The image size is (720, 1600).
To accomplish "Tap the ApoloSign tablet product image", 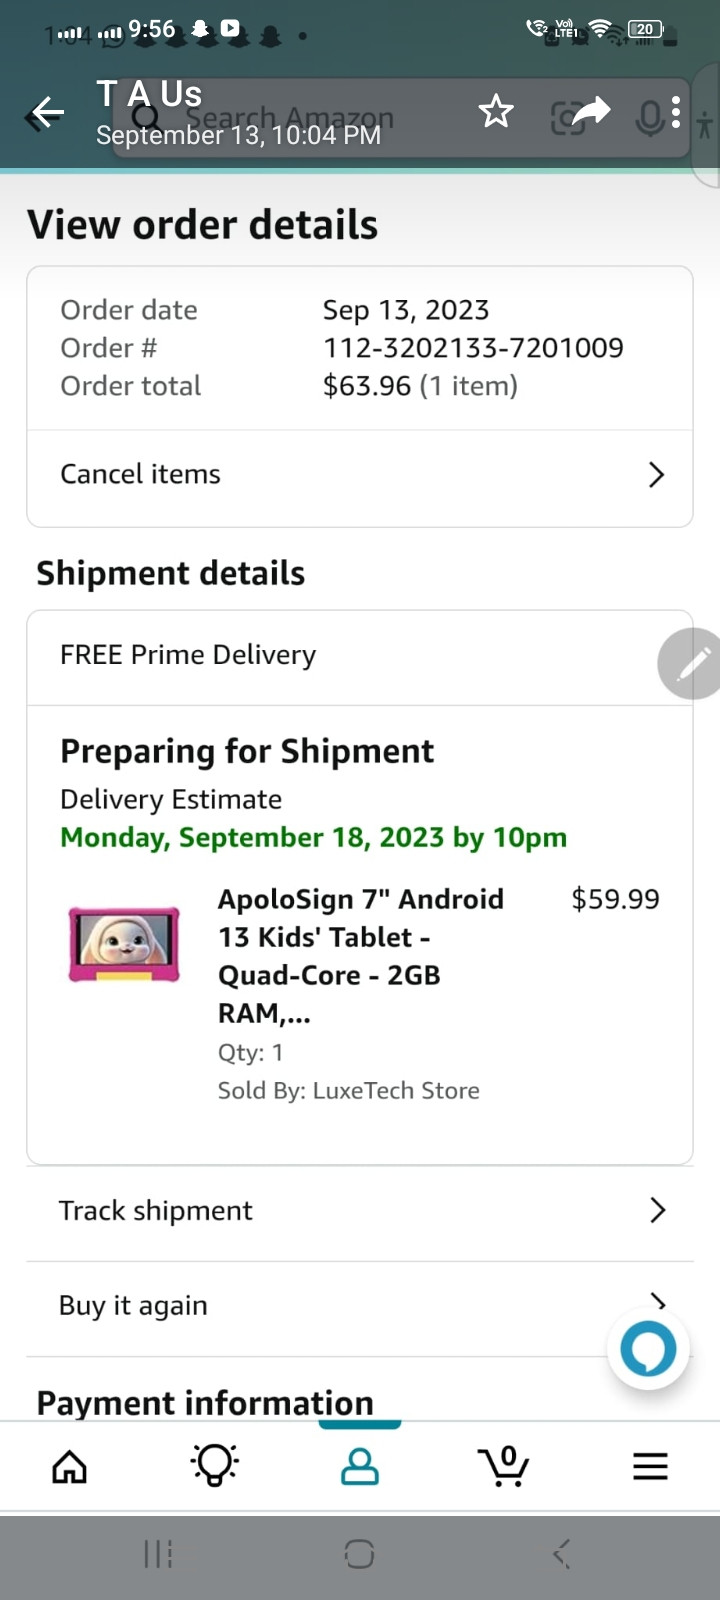I will tap(124, 944).
